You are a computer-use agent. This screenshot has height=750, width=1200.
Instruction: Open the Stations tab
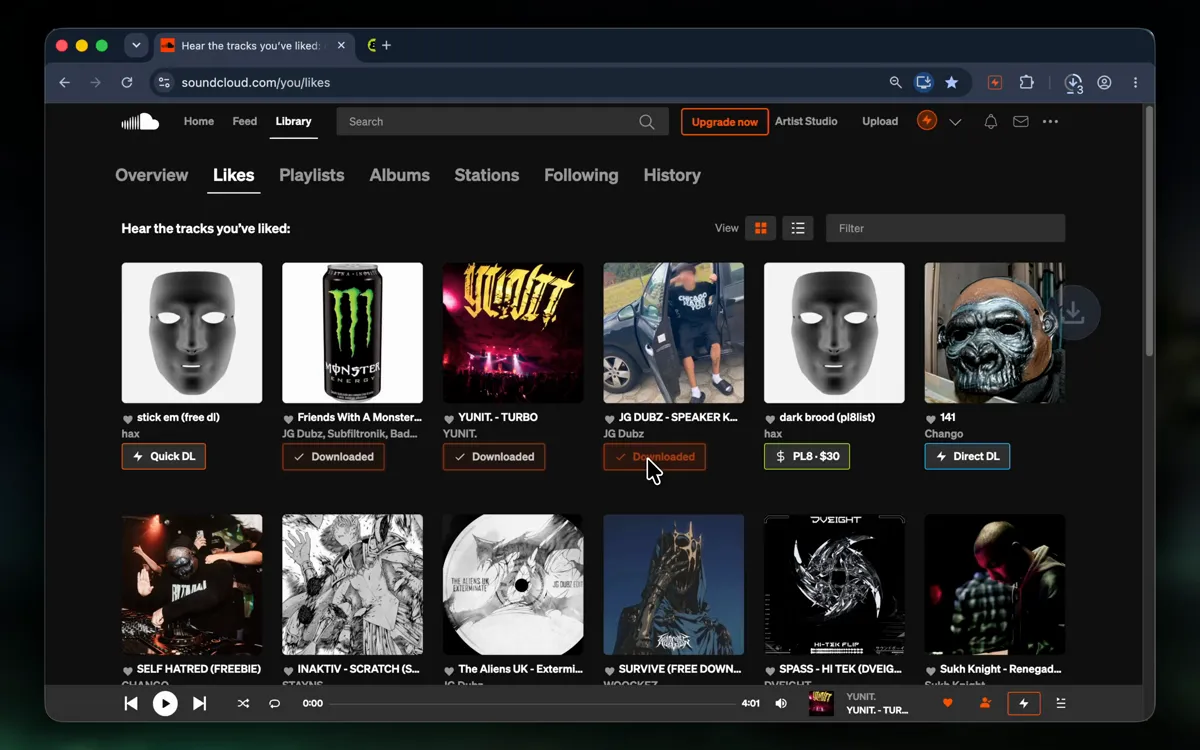click(487, 175)
